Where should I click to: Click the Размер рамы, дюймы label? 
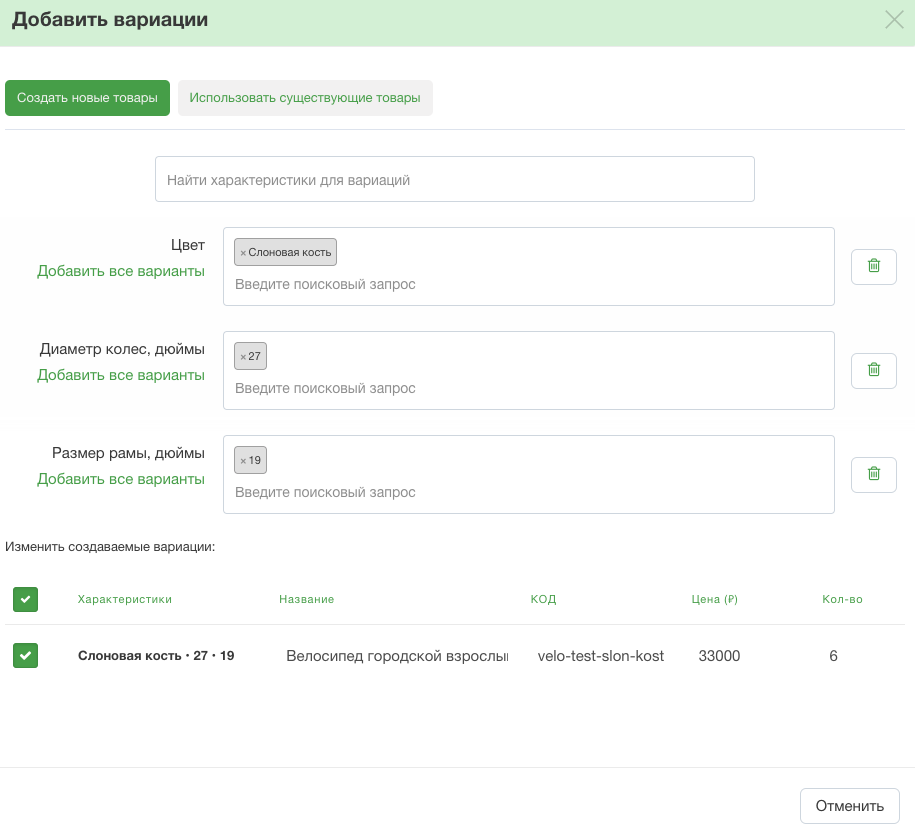[x=128, y=453]
